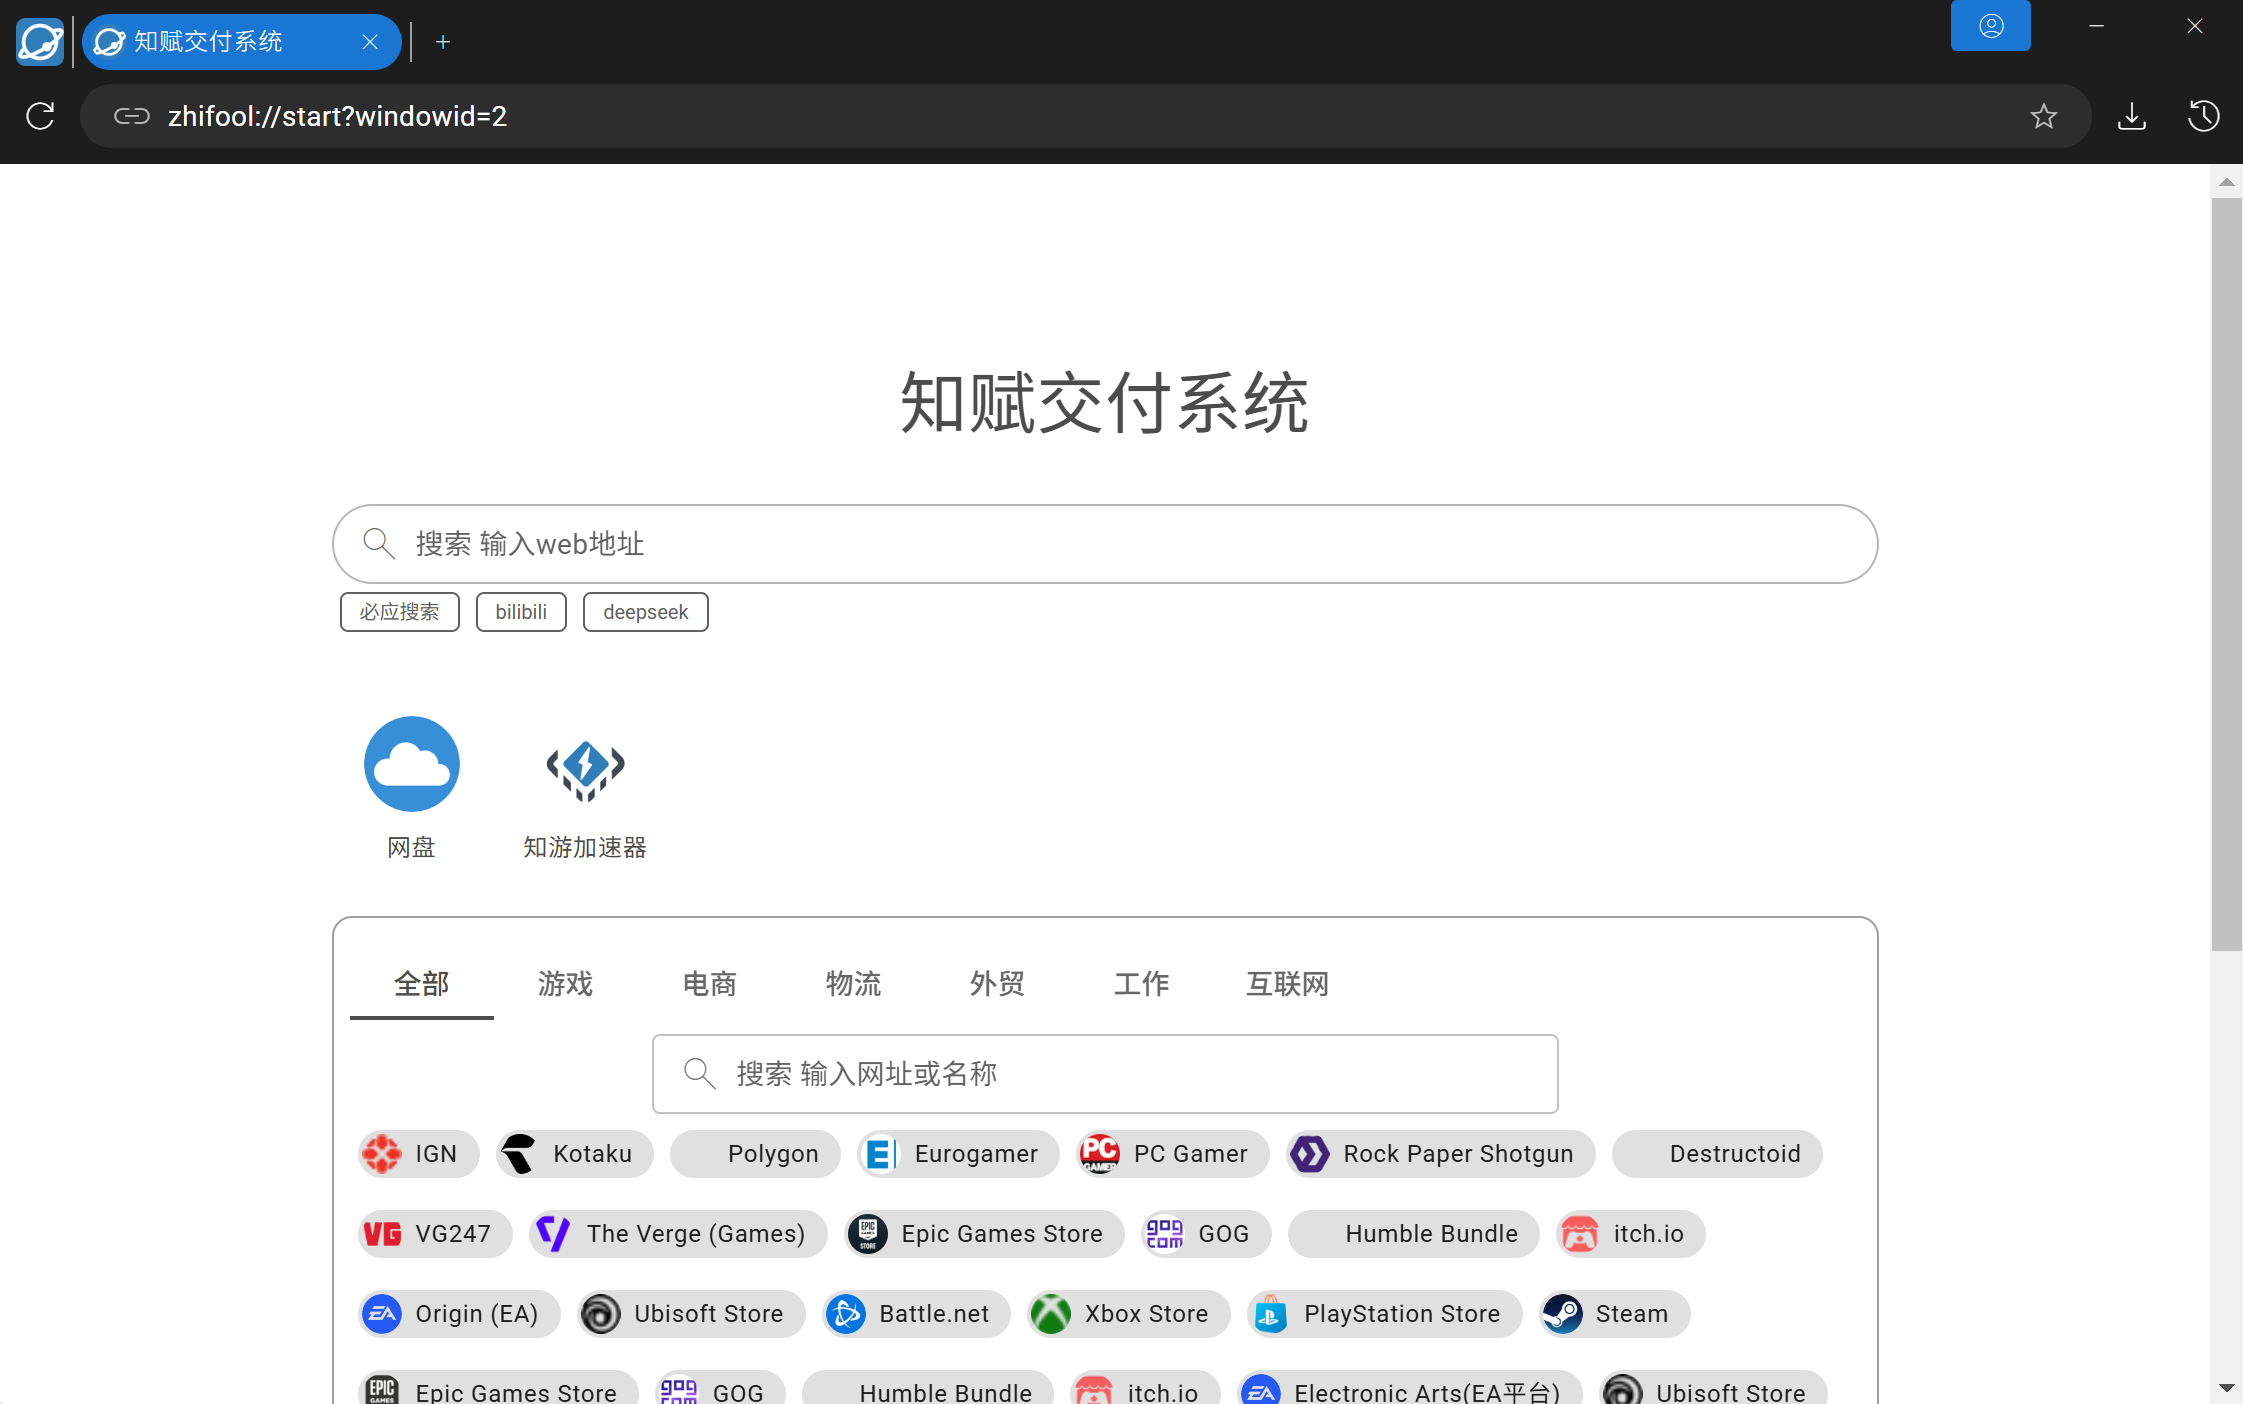This screenshot has width=2243, height=1404.
Task: Click the 知赋交付系统 page heading
Action: pos(1105,402)
